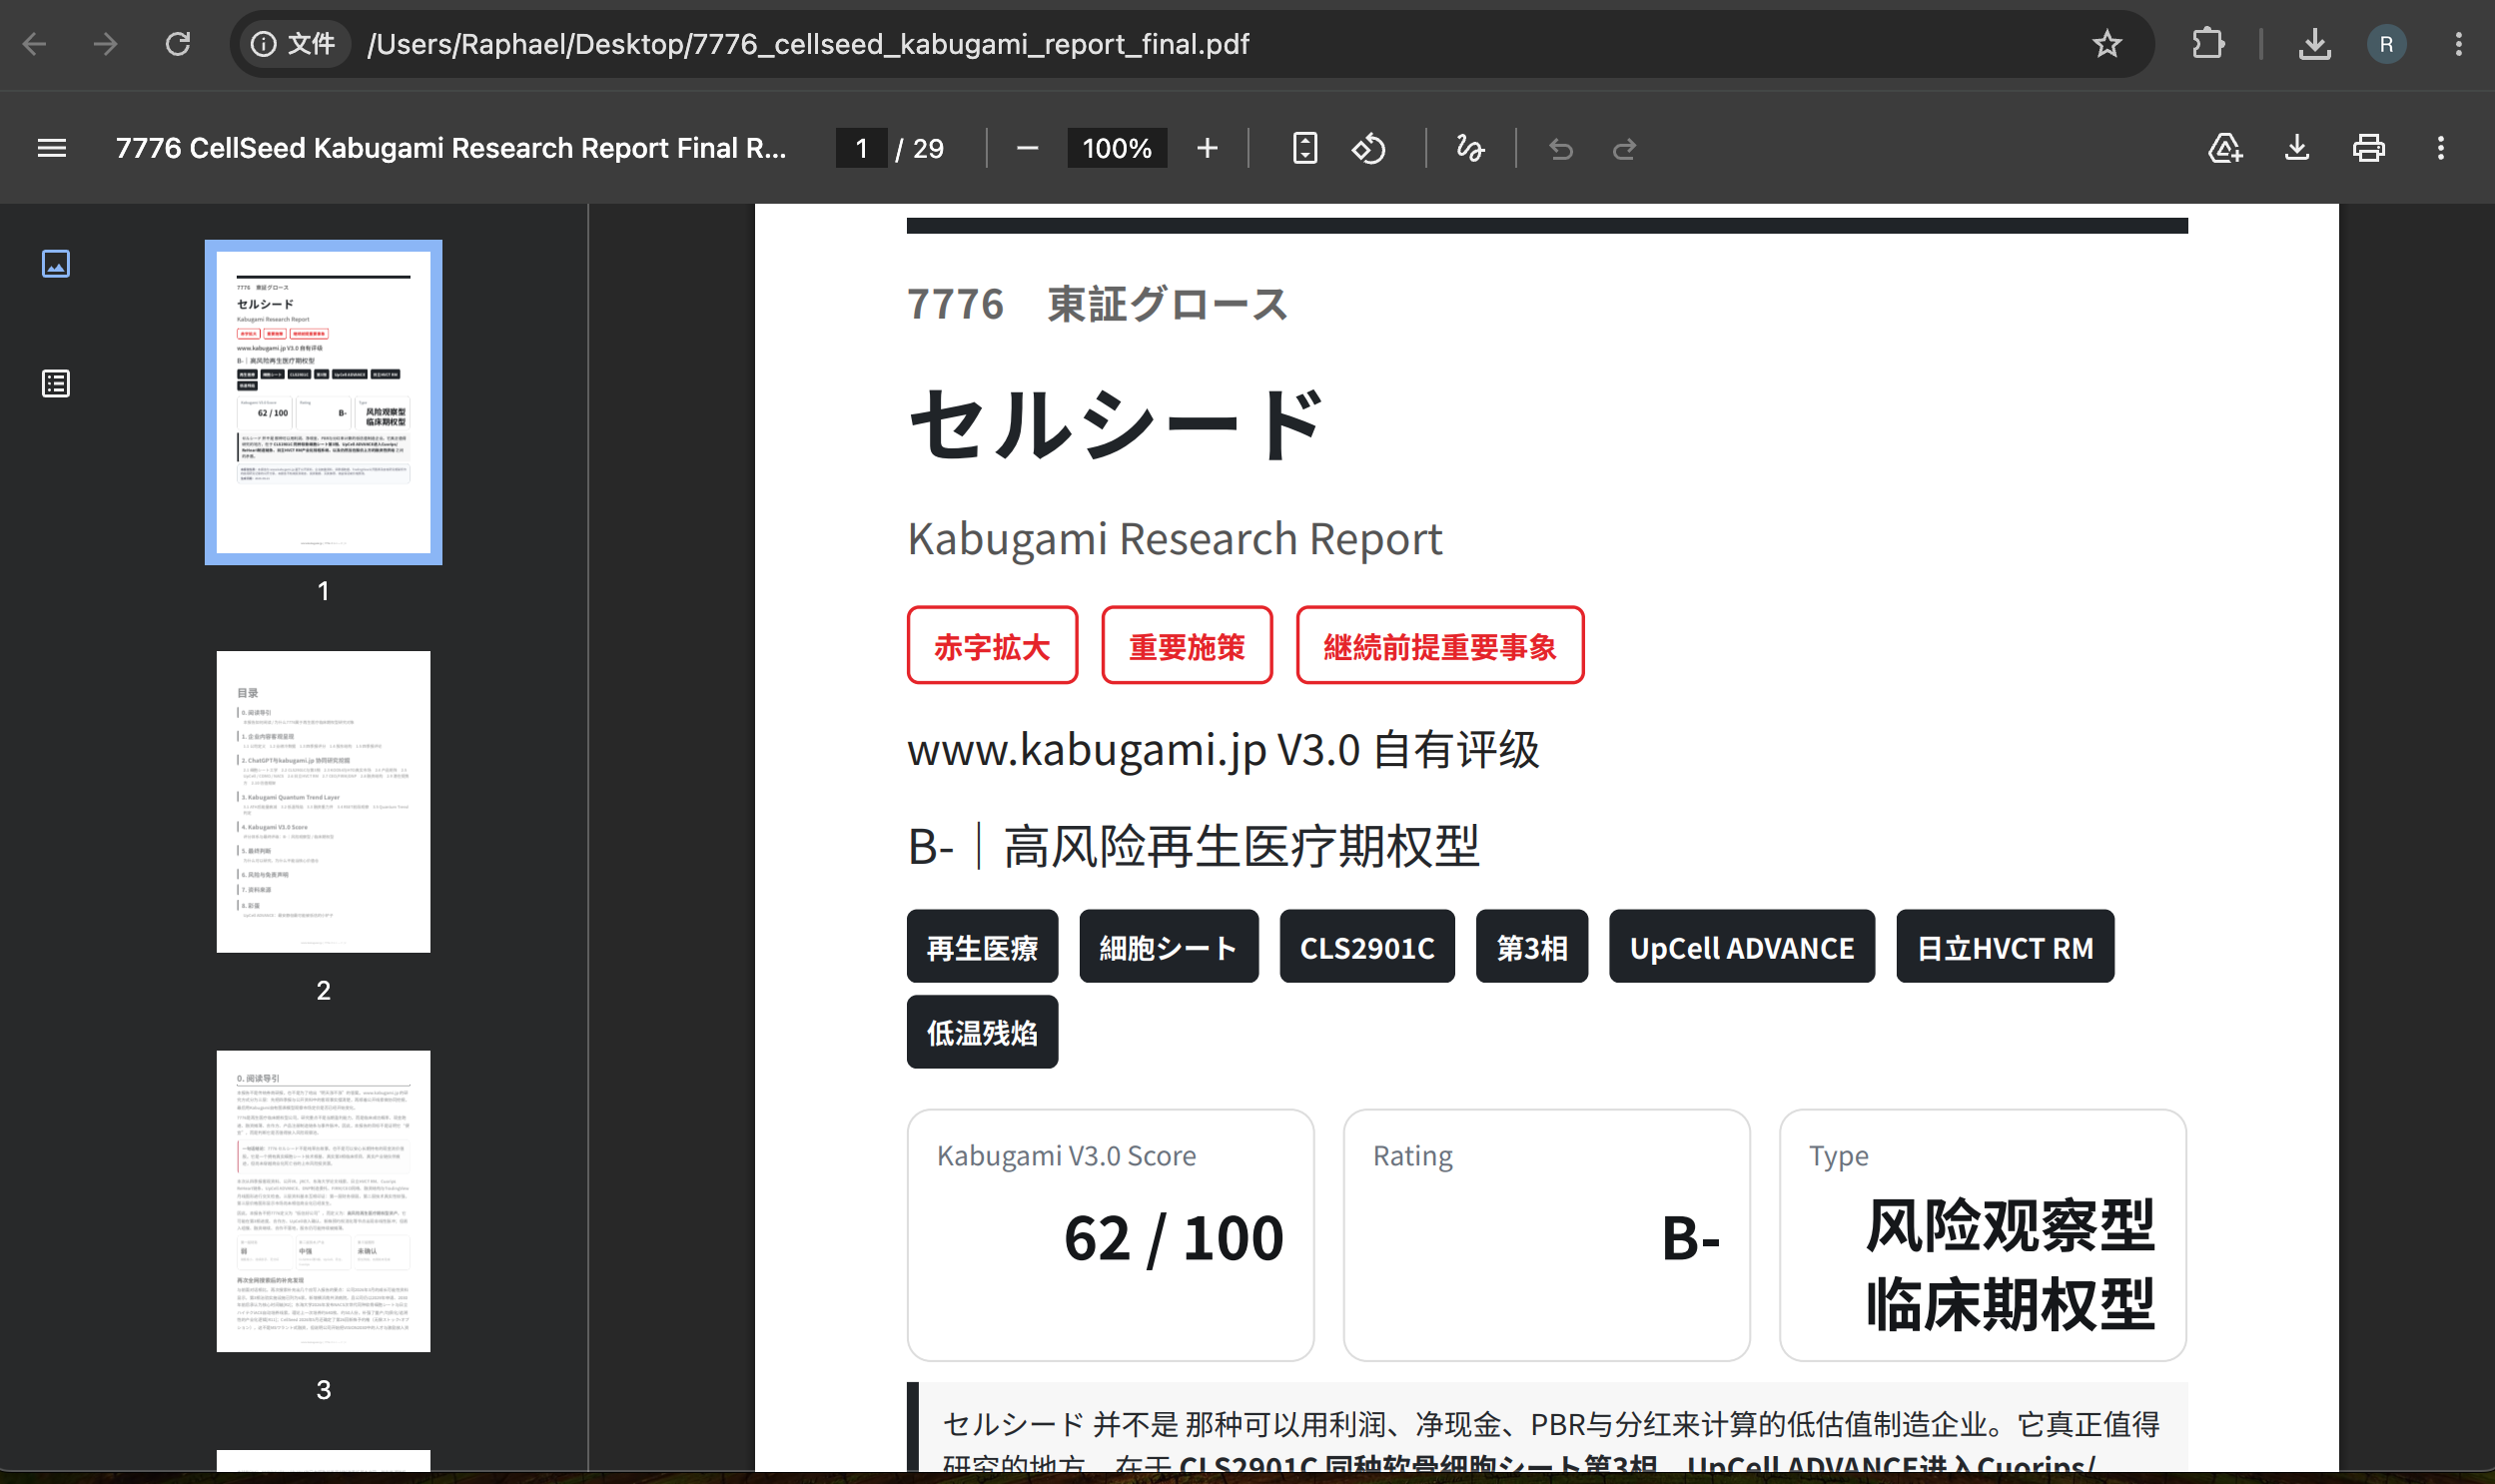The height and width of the screenshot is (1484, 2495).
Task: Rotate the PDF counterclockwise
Action: pyautogui.click(x=1369, y=148)
